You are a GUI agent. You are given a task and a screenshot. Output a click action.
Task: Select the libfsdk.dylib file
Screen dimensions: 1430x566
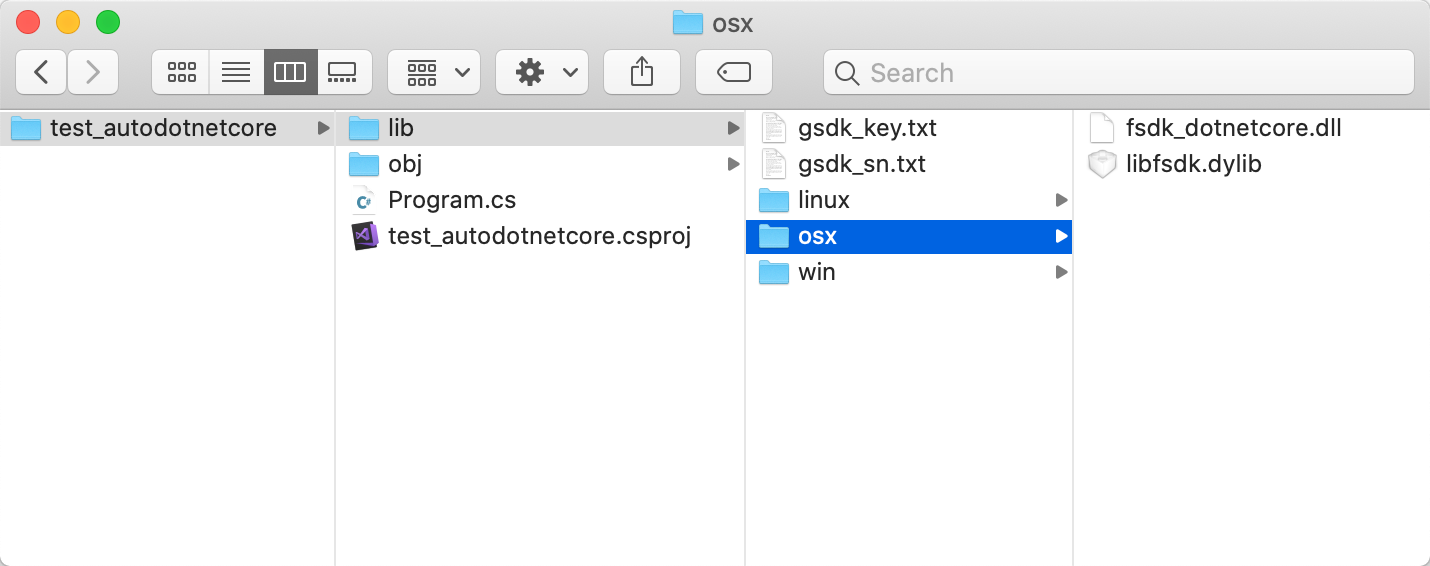[x=1193, y=164]
